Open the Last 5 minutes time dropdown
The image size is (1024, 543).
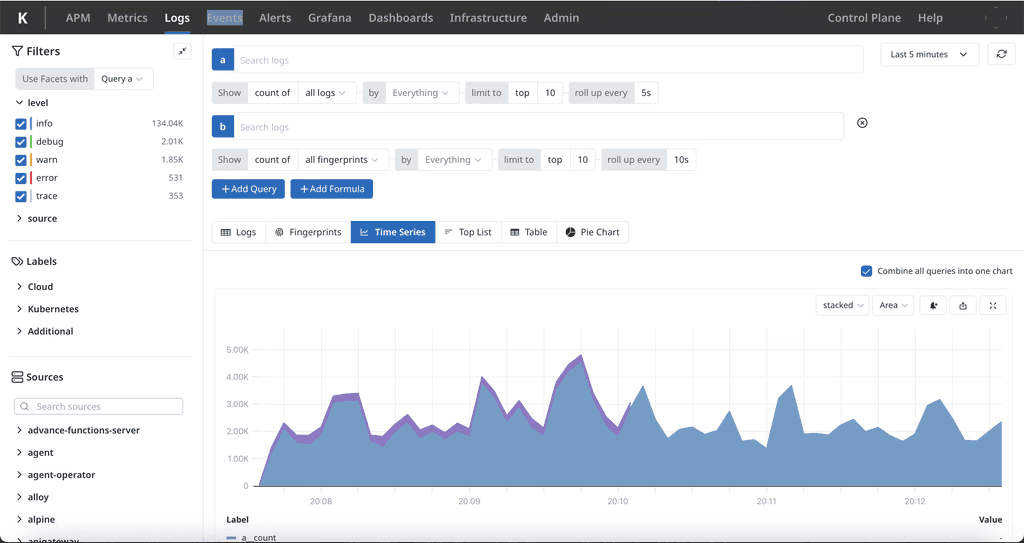coord(929,54)
